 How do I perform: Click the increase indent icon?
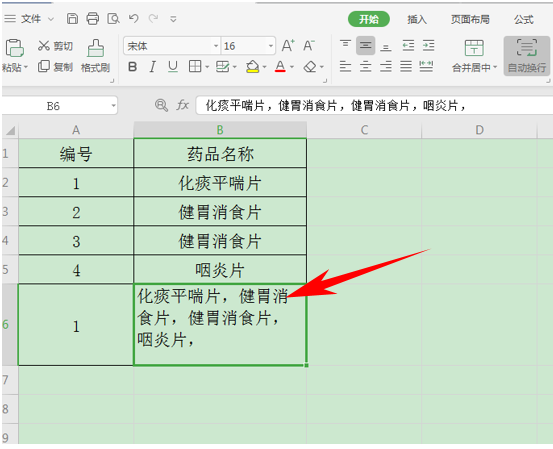point(429,45)
